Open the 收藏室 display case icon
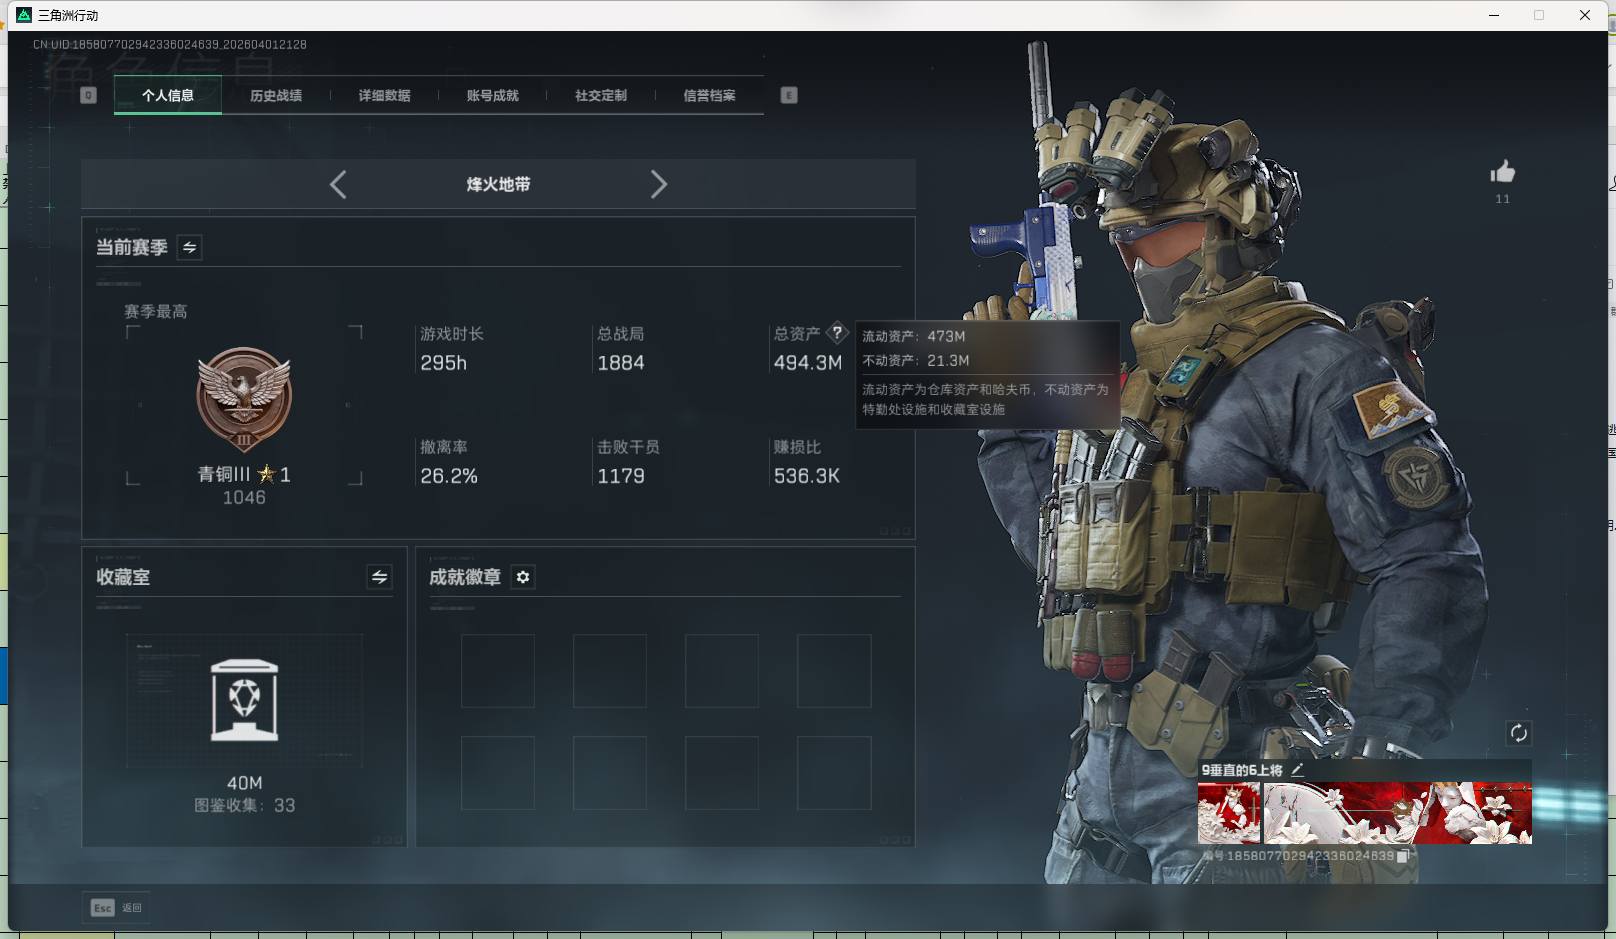Viewport: 1616px width, 939px height. pos(244,700)
